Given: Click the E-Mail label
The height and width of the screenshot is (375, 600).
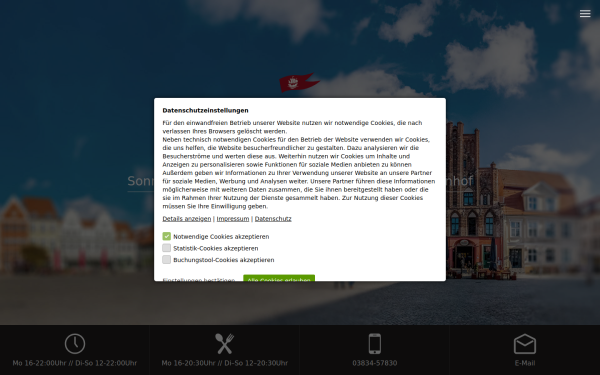Looking at the screenshot, I should tap(525, 363).
